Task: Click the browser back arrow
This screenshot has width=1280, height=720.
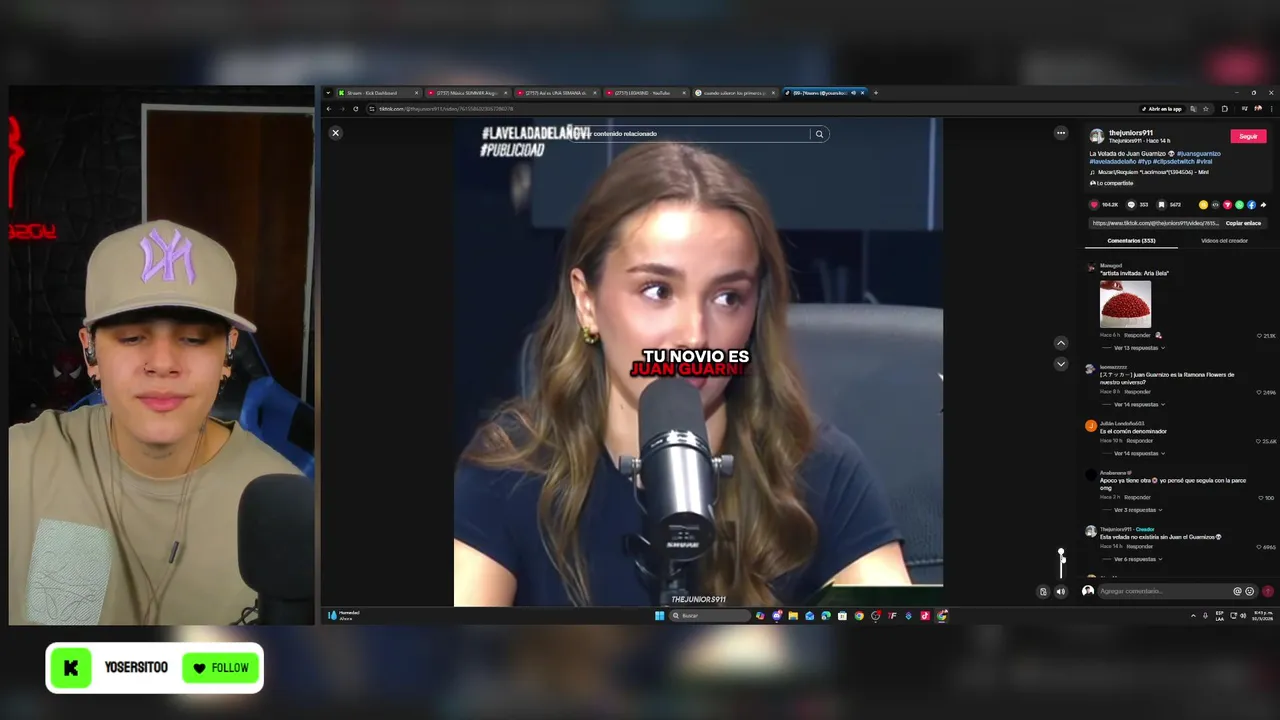Action: click(329, 109)
